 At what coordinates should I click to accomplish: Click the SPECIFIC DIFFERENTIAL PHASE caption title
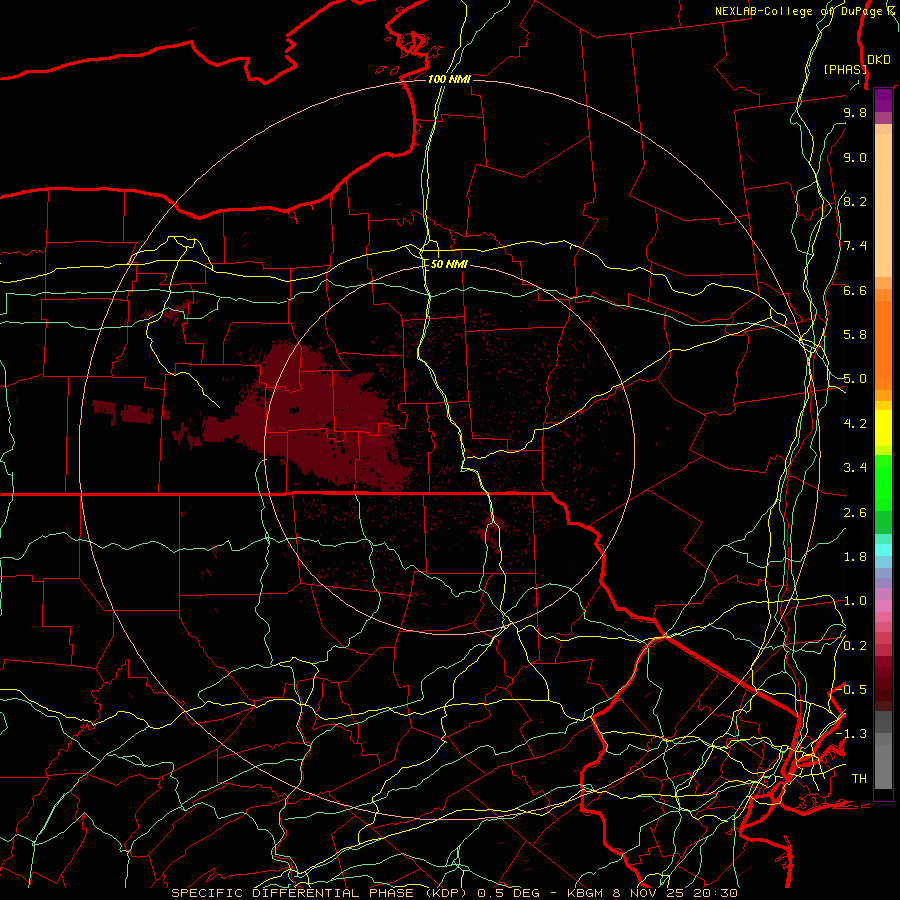[x=292, y=893]
